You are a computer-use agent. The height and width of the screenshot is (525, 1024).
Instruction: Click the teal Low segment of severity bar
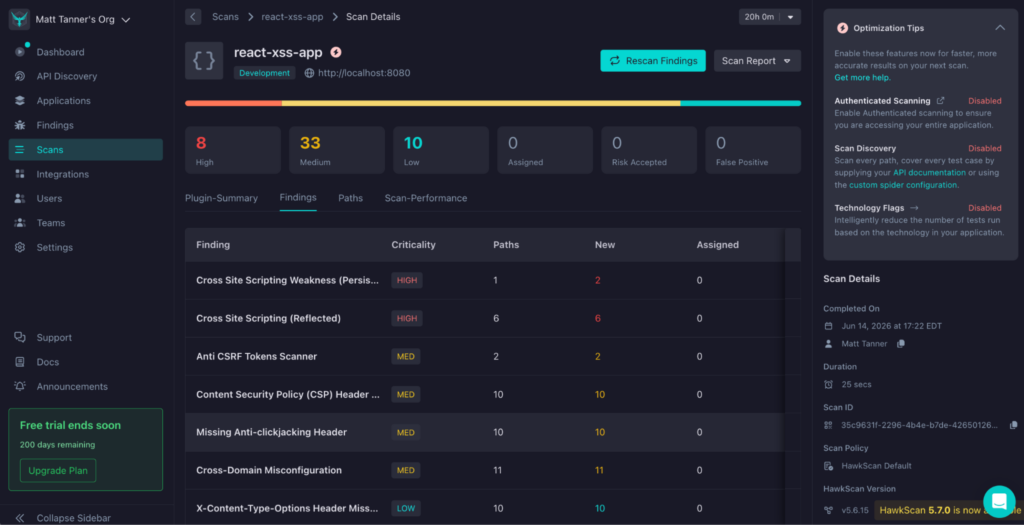[x=741, y=103]
